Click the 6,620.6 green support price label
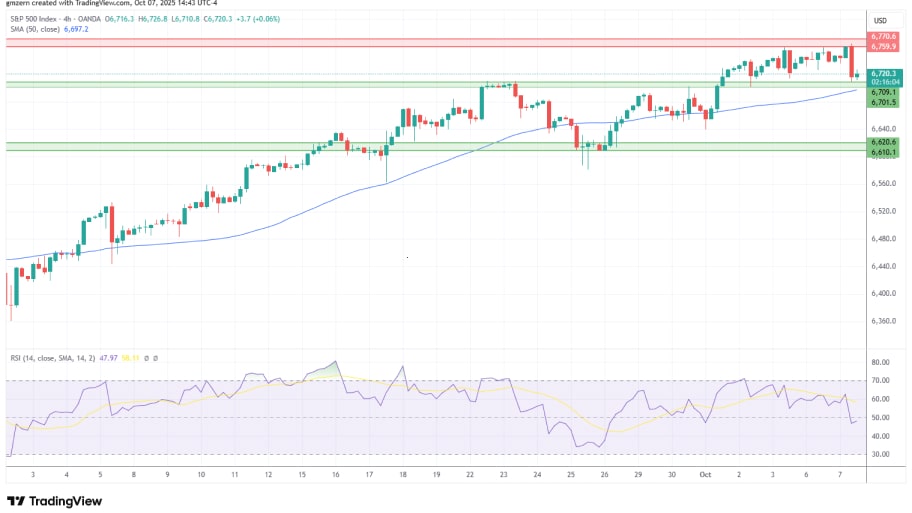Image resolution: width=912 pixels, height=513 pixels. pyautogui.click(x=883, y=142)
